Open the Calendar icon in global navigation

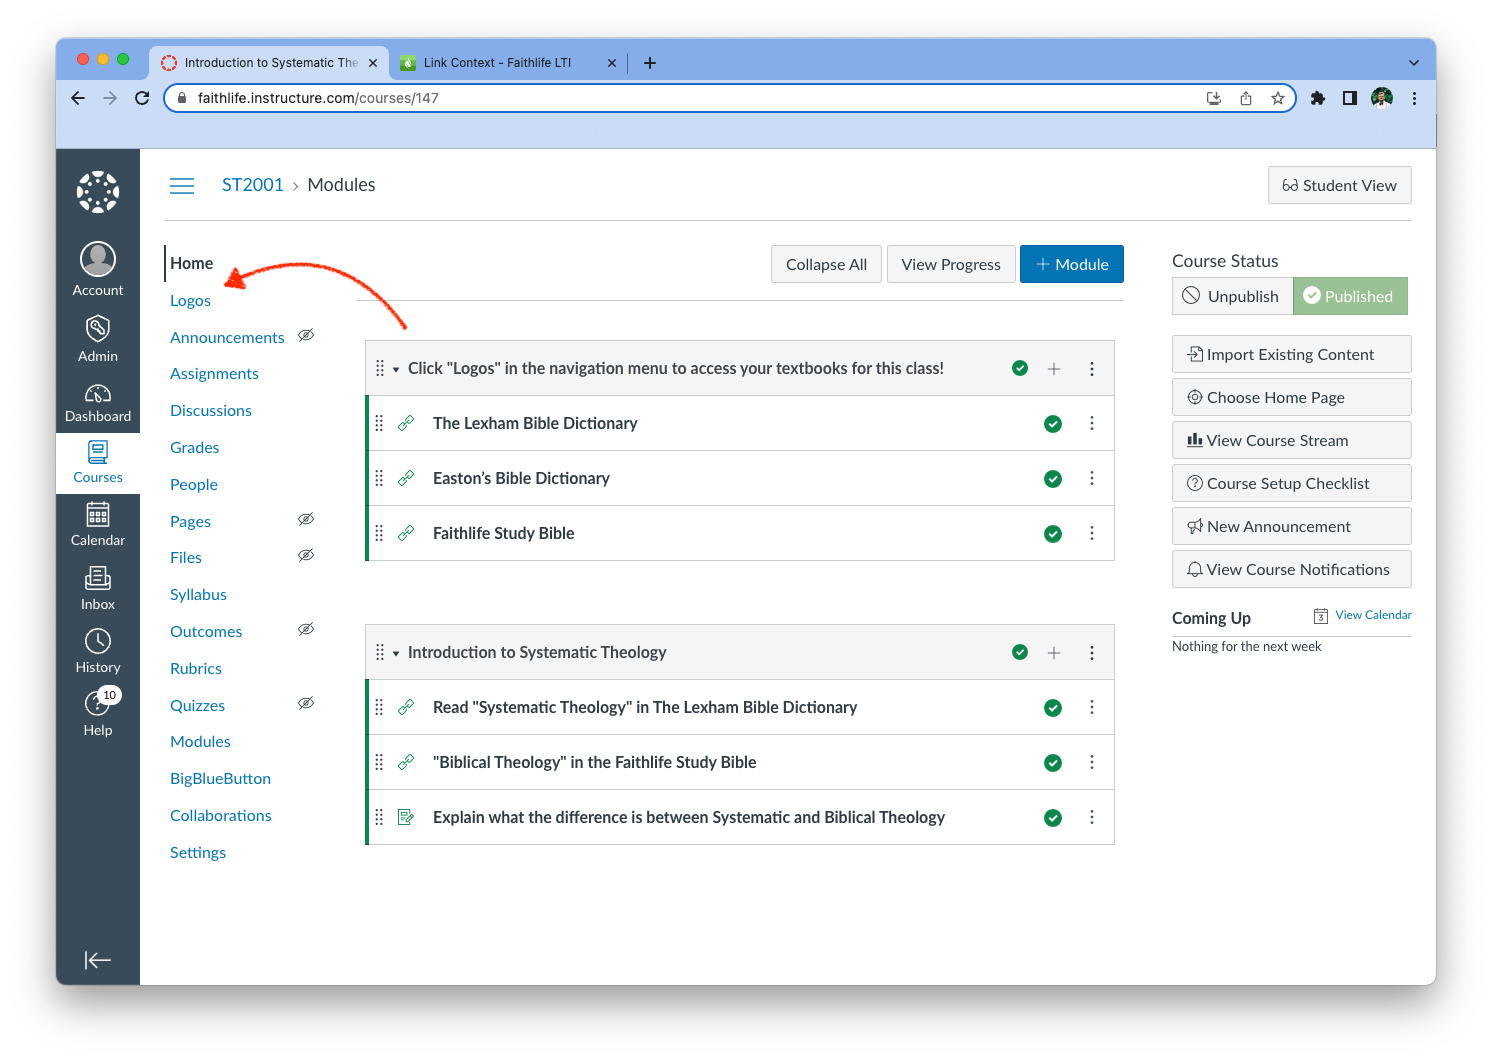[98, 524]
